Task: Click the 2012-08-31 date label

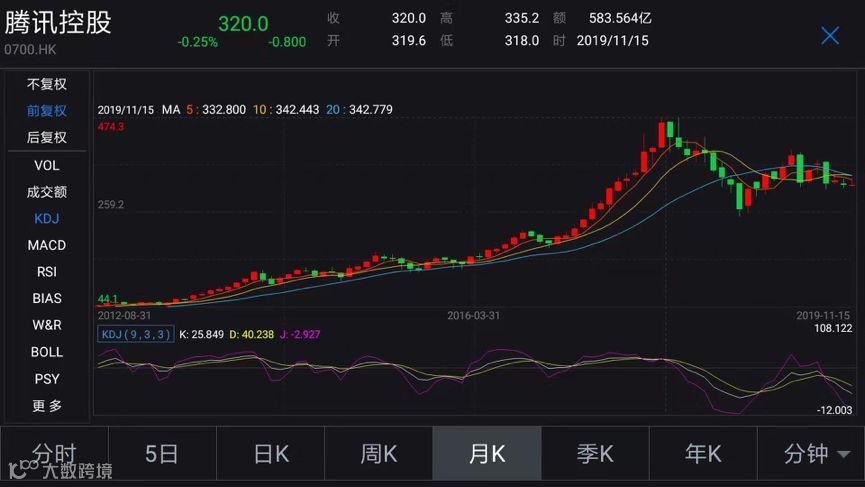Action: click(x=124, y=315)
